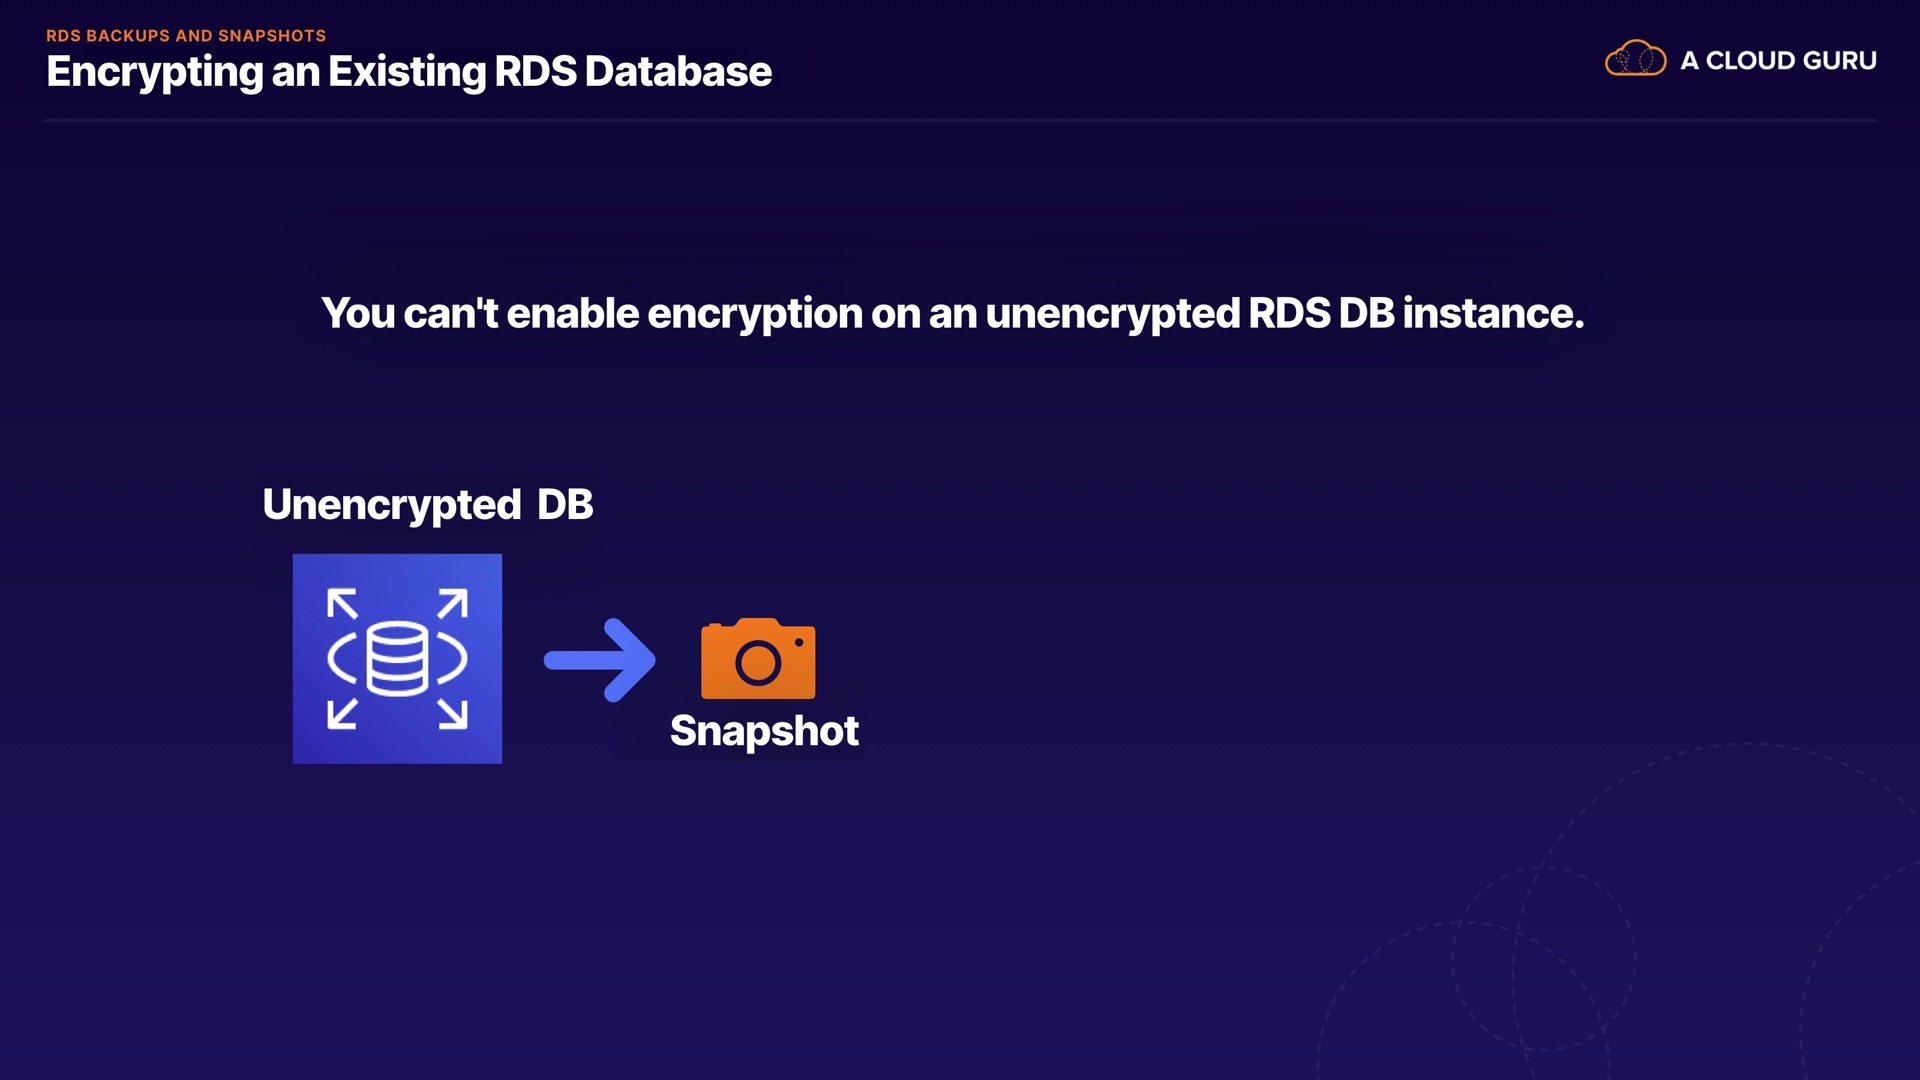This screenshot has height=1080, width=1920.
Task: Click the blue right-pointing arrow
Action: [x=600, y=660]
